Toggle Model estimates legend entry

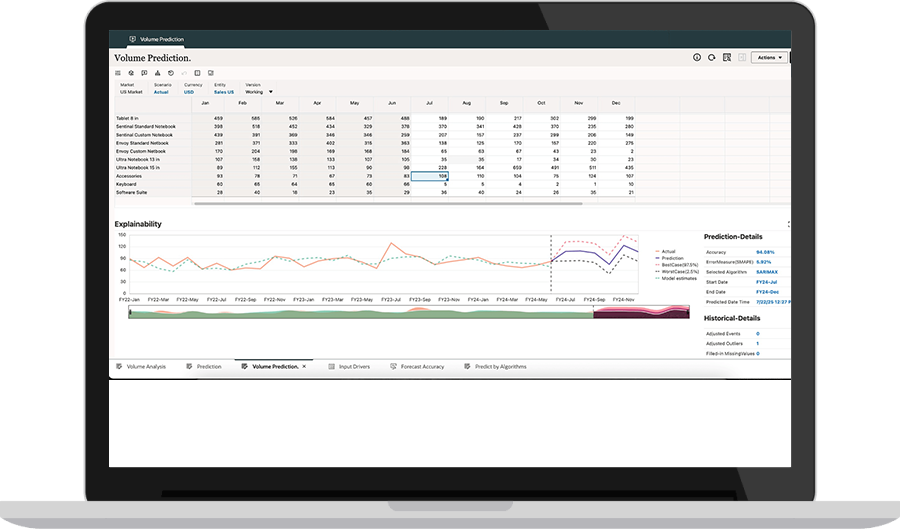click(679, 277)
